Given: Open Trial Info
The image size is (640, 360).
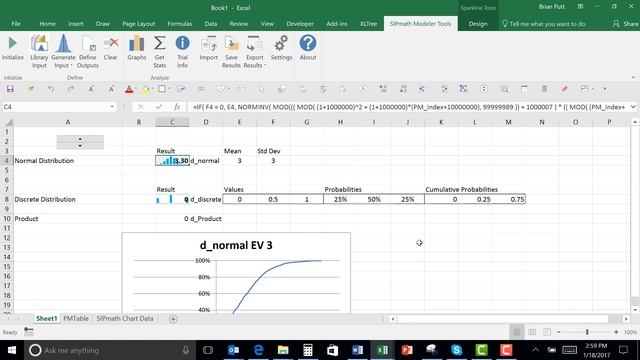Looking at the screenshot, I should [x=182, y=51].
